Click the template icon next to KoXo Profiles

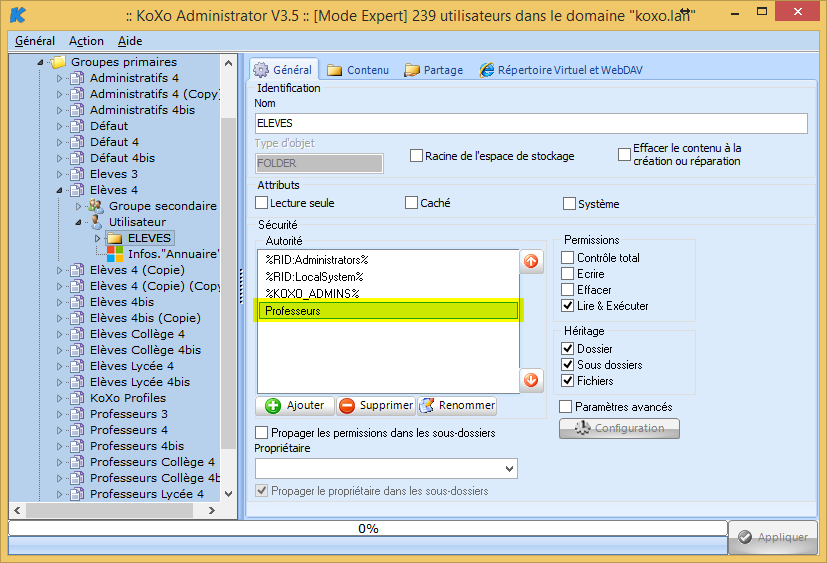click(77, 398)
